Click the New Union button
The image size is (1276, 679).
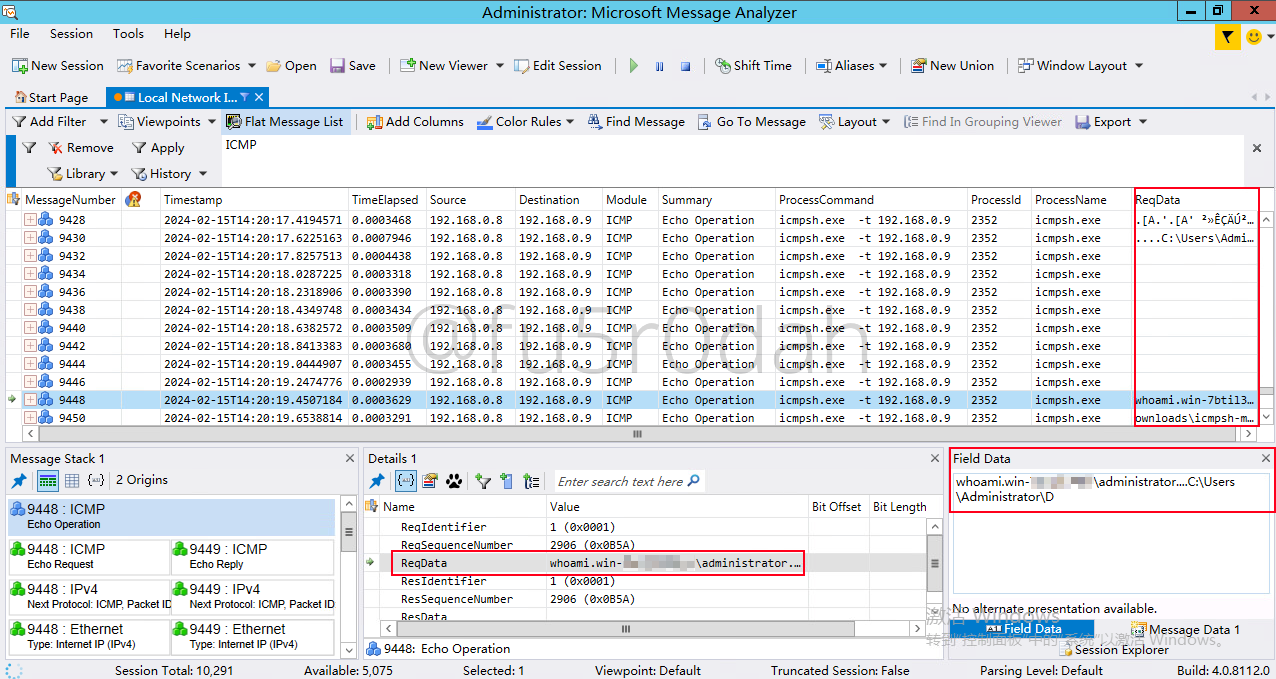pos(952,65)
